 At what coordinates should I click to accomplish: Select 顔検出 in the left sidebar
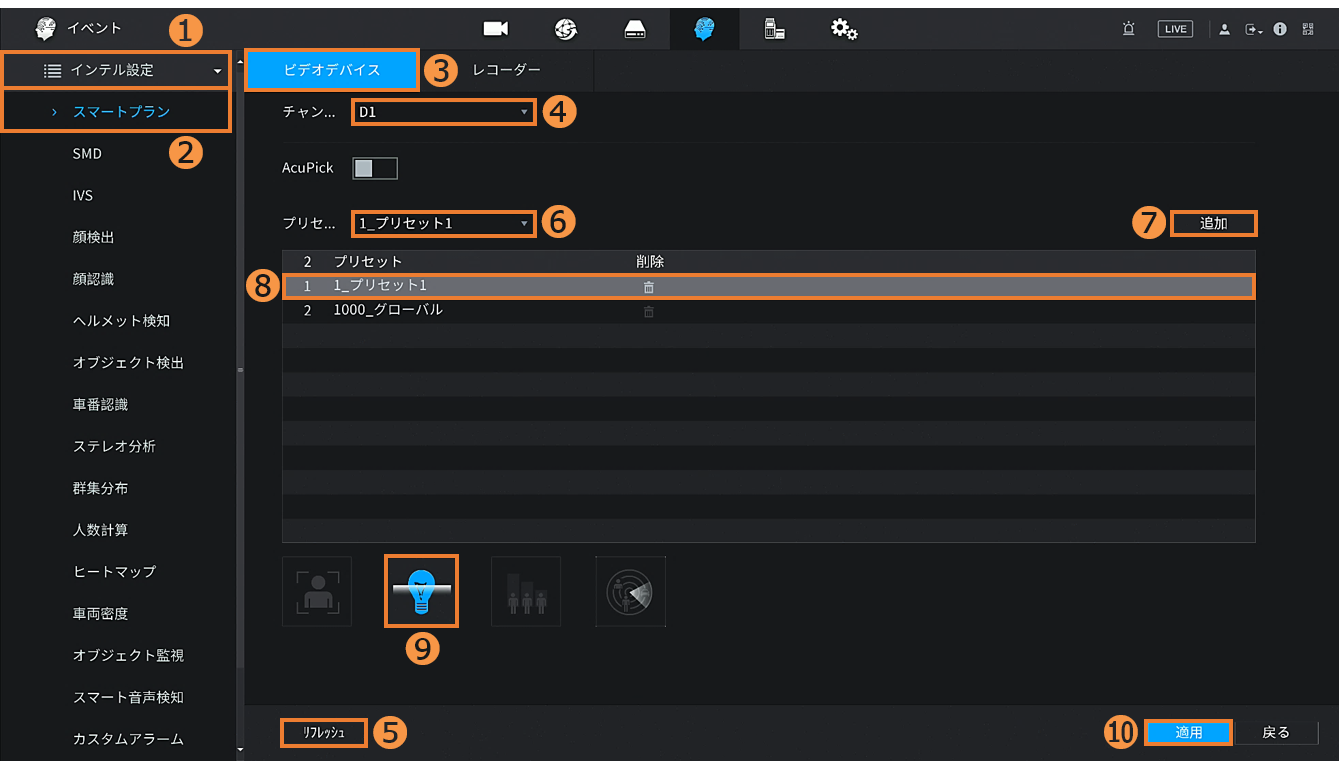(93, 237)
